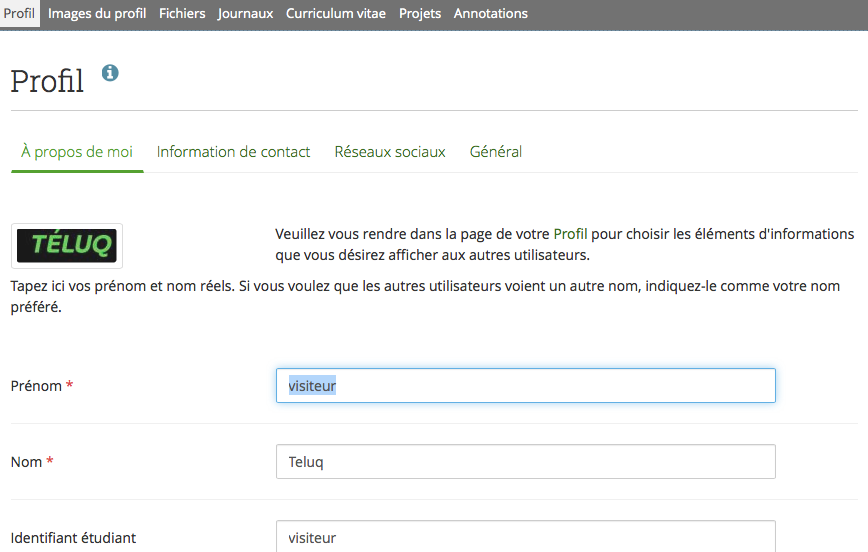This screenshot has height=552, width=868.
Task: Open the Général tab
Action: [496, 152]
